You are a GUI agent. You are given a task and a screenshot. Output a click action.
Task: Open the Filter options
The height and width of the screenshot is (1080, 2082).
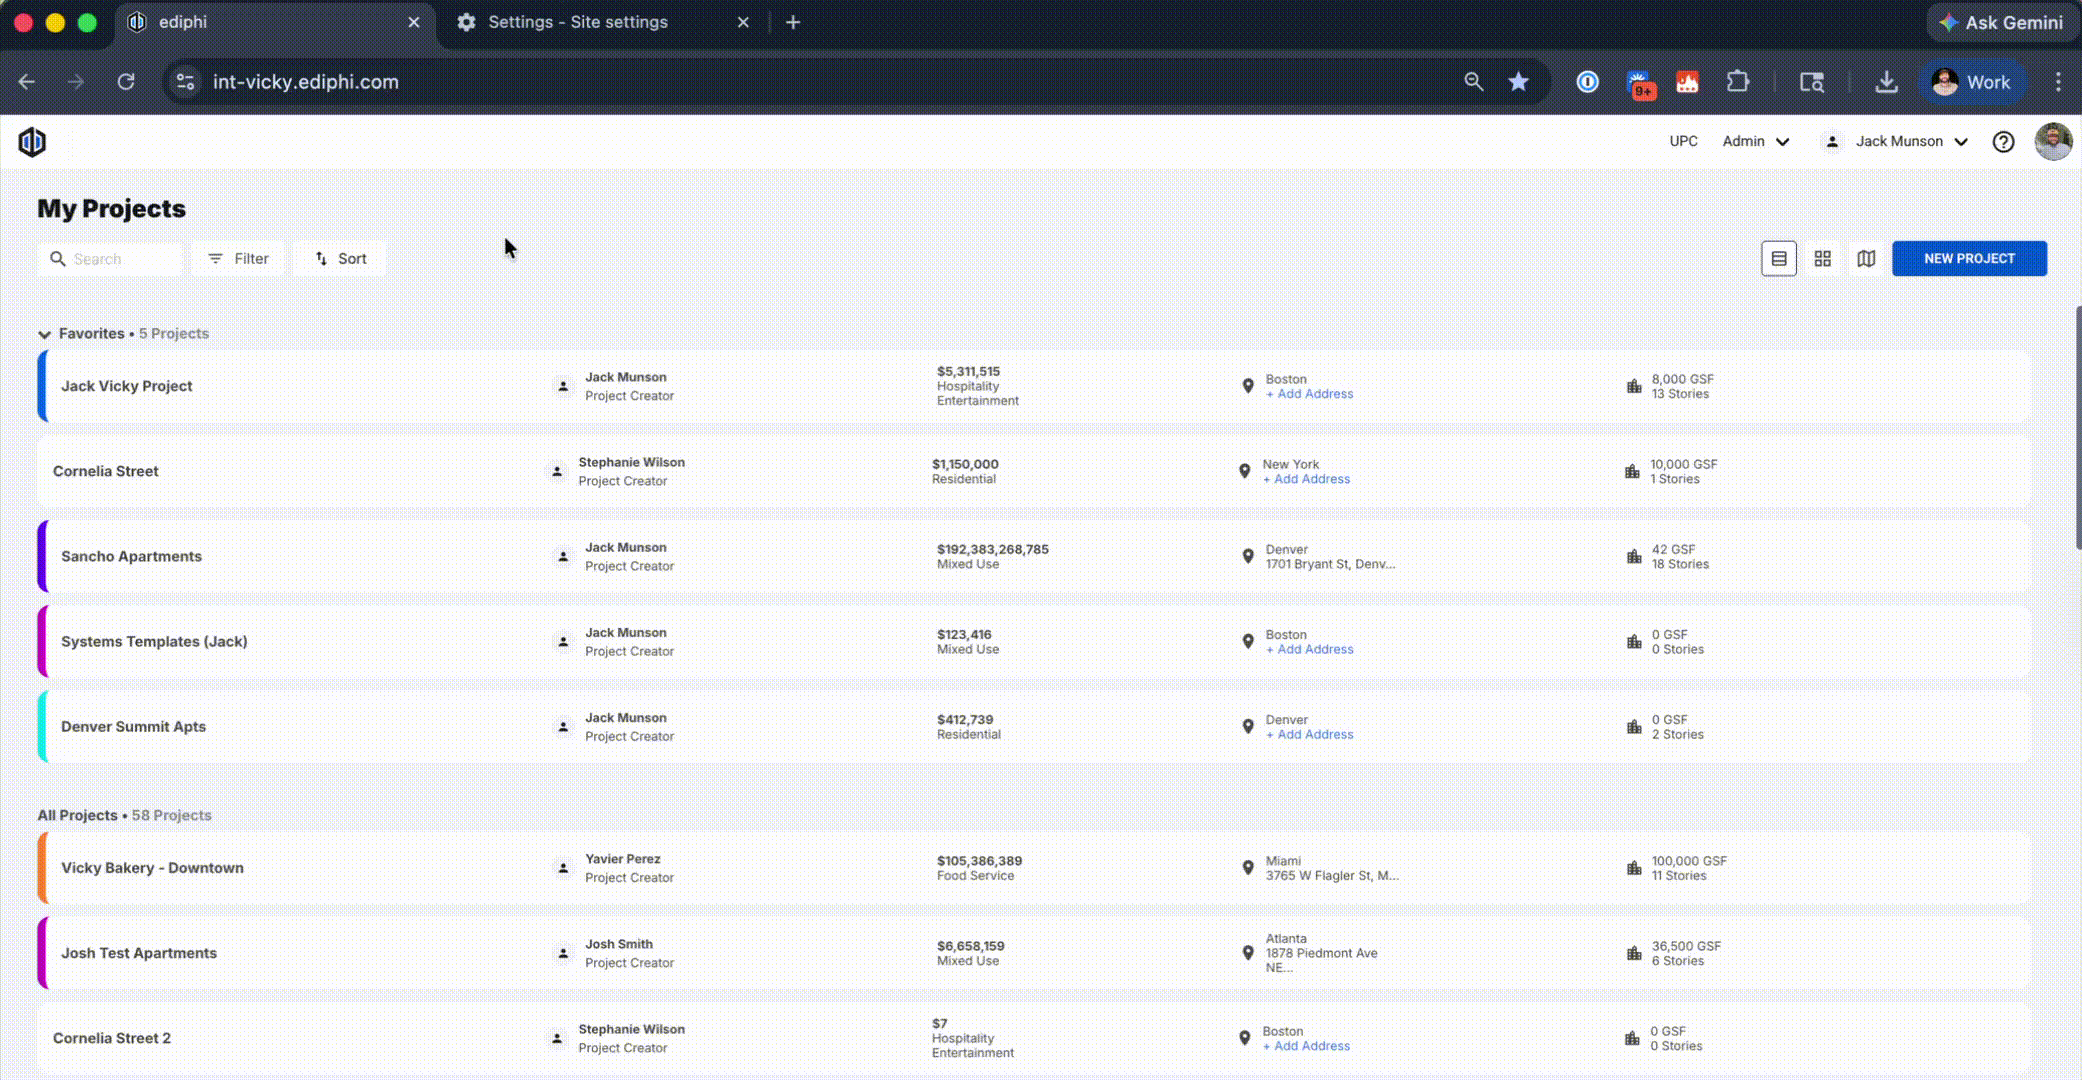[238, 259]
